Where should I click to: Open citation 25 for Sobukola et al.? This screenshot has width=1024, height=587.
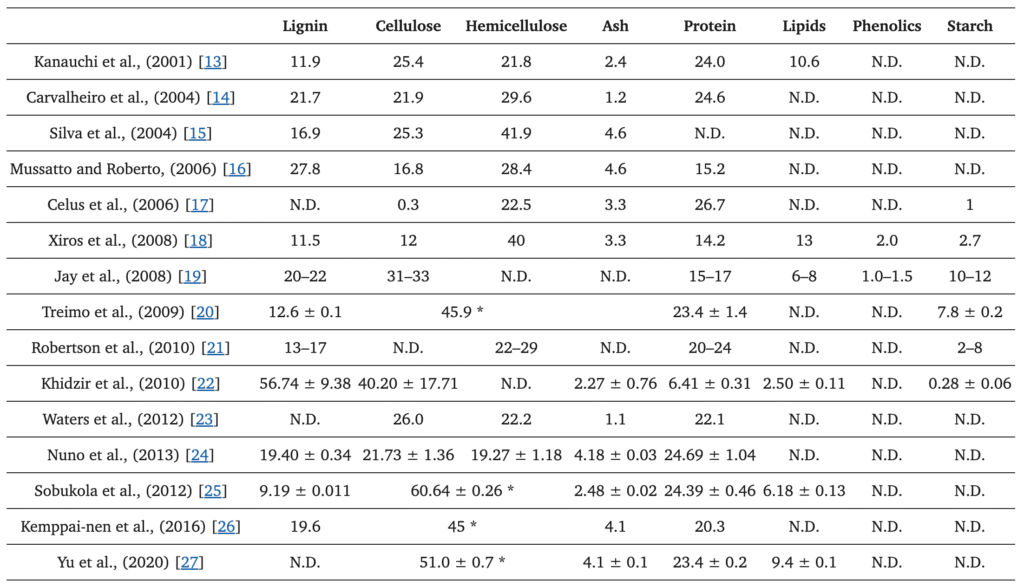pyautogui.click(x=212, y=491)
